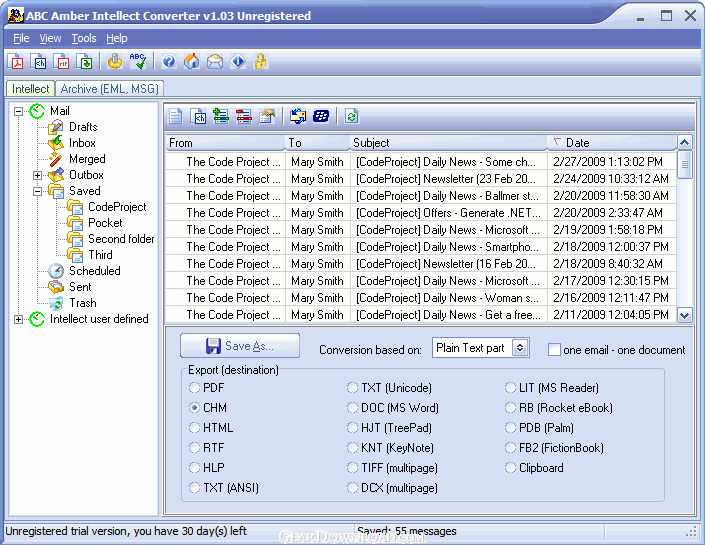Click the PDF export toolbar icon
This screenshot has height=545, width=705.
(16, 61)
